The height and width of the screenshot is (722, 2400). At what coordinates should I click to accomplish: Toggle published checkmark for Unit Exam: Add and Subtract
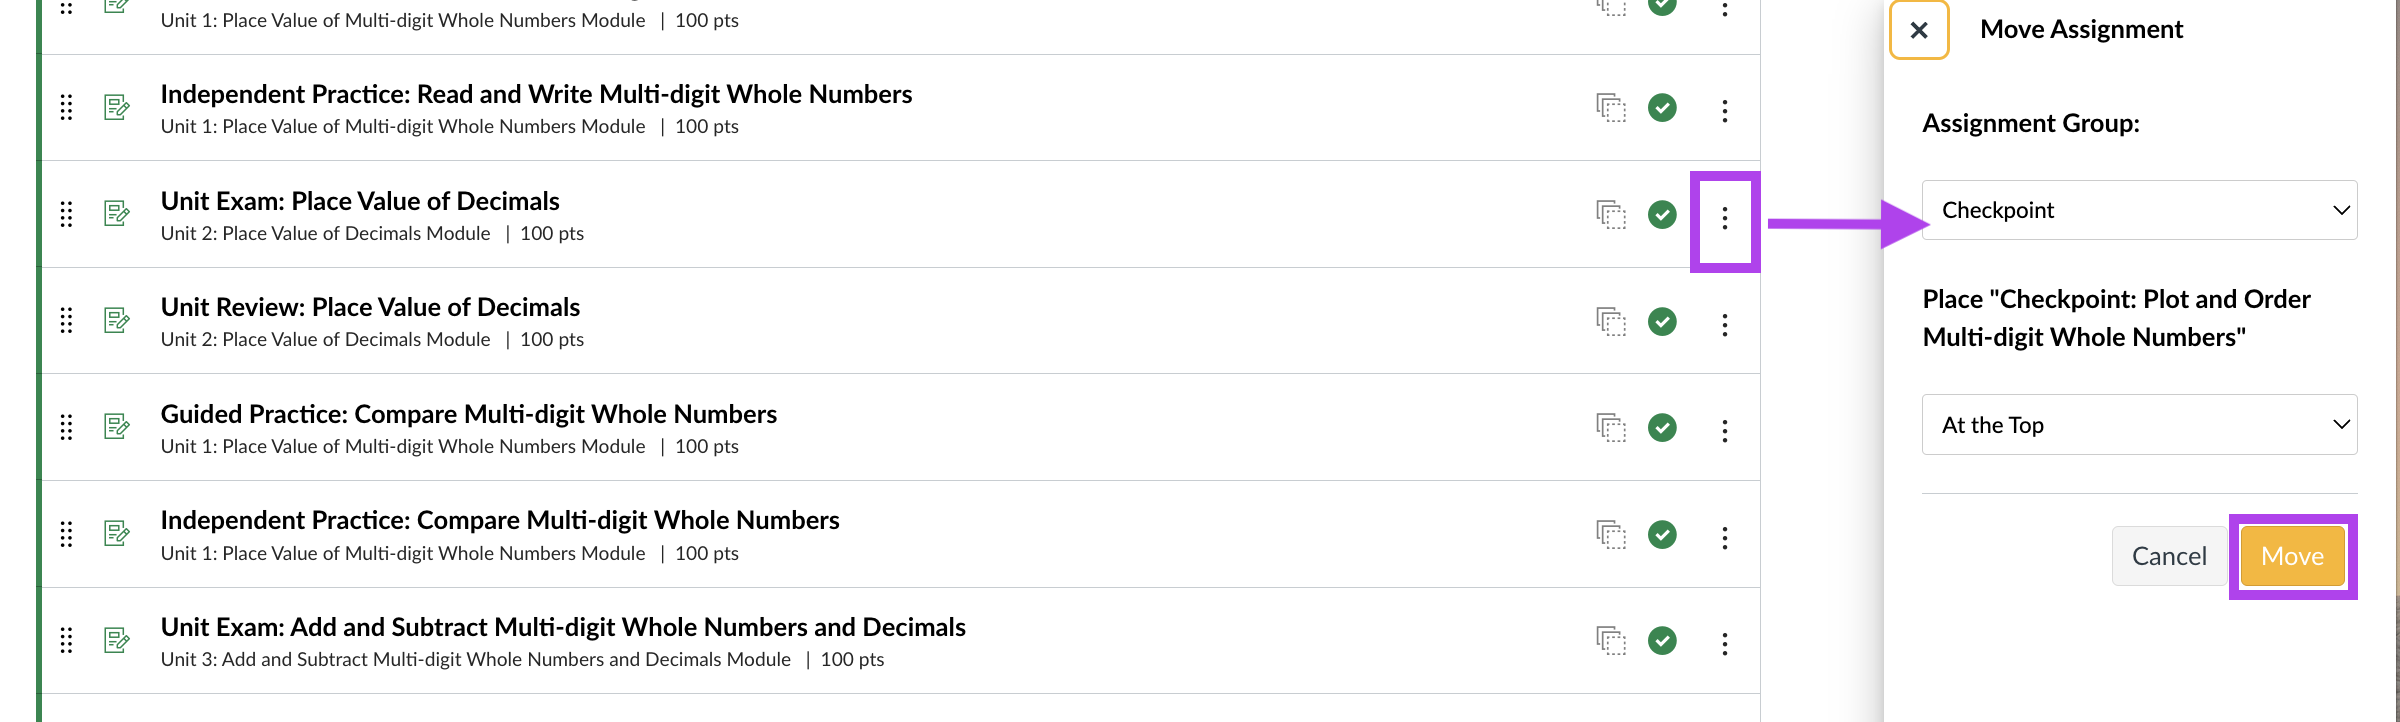click(x=1662, y=640)
